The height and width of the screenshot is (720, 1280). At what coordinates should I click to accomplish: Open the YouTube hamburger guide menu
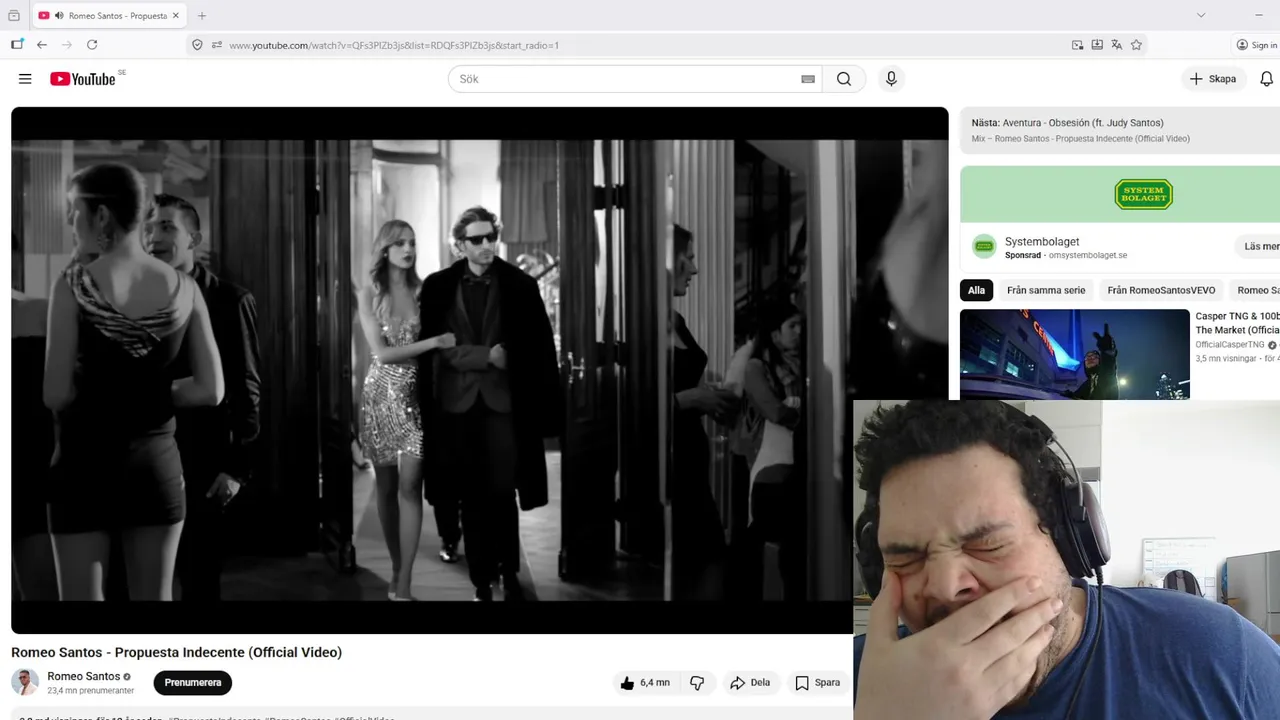pos(25,79)
